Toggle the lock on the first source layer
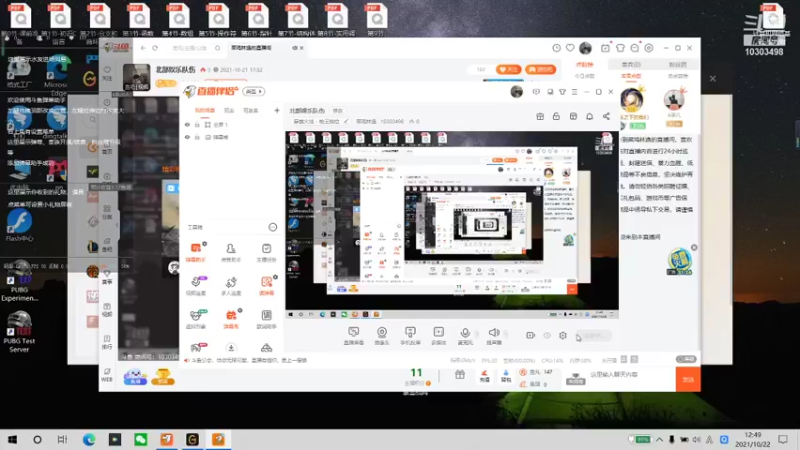This screenshot has height=450, width=800. tap(197, 124)
